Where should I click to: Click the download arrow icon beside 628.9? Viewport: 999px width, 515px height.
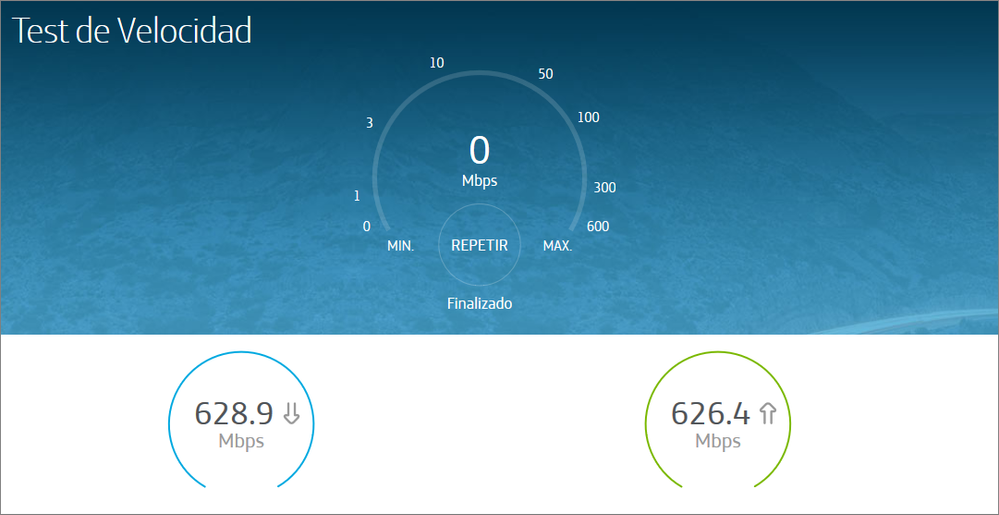[291, 413]
